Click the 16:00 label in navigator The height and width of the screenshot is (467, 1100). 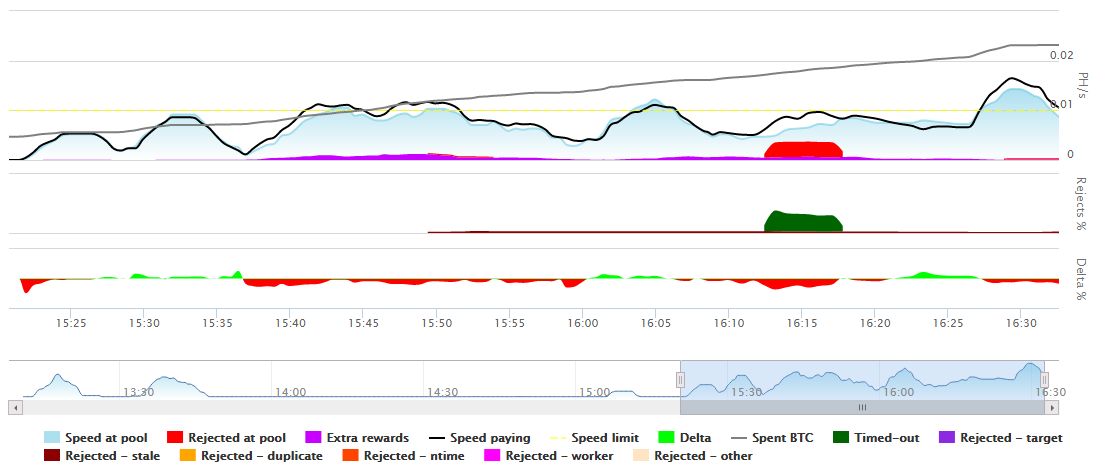tap(898, 392)
